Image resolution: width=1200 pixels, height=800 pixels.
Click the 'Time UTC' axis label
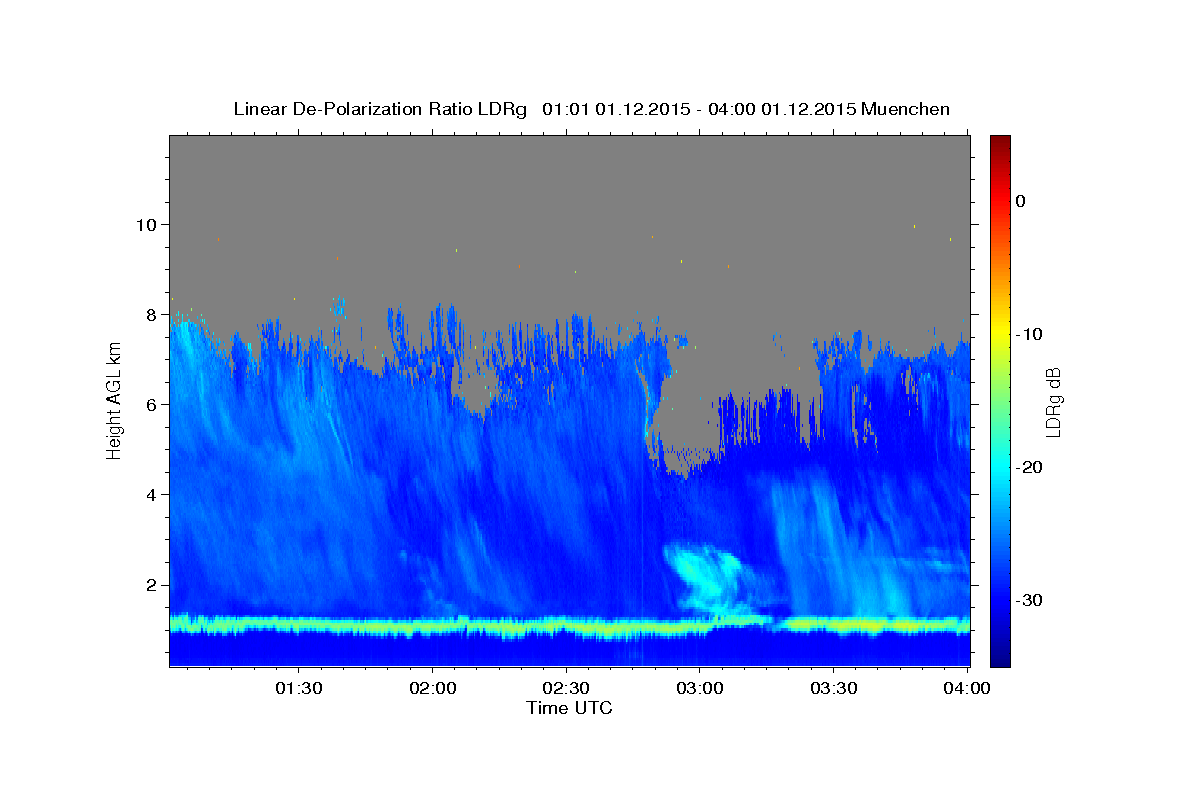click(x=569, y=708)
